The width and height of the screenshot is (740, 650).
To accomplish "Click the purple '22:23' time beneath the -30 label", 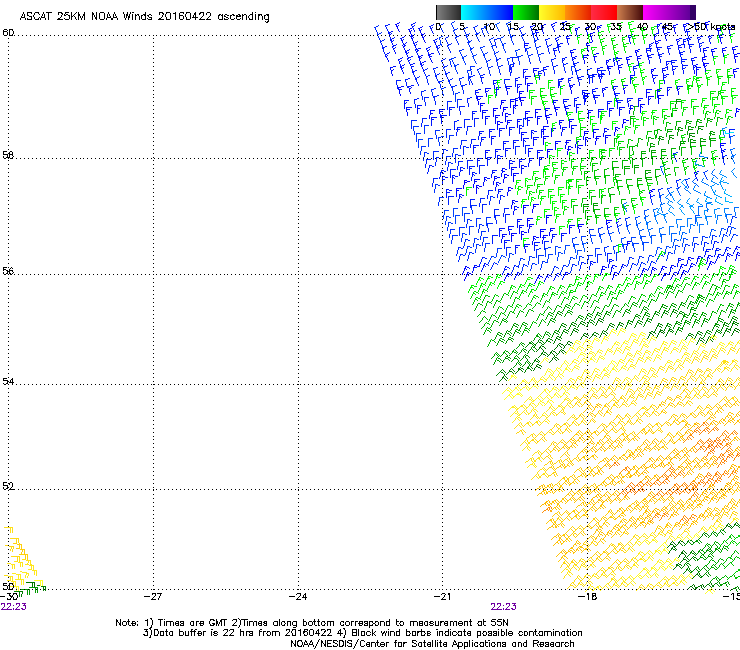I will pyautogui.click(x=14, y=607).
